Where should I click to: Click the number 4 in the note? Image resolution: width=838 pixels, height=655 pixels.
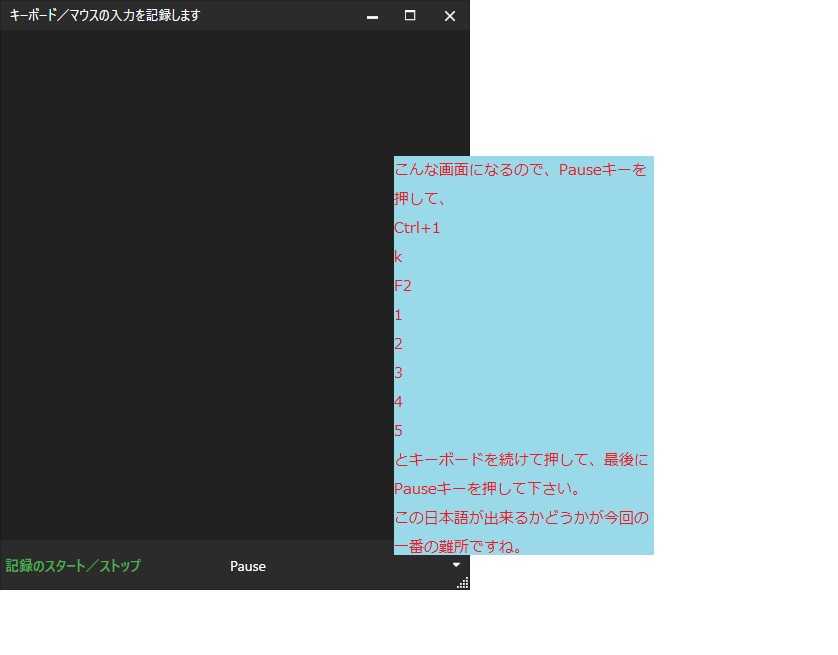398,402
